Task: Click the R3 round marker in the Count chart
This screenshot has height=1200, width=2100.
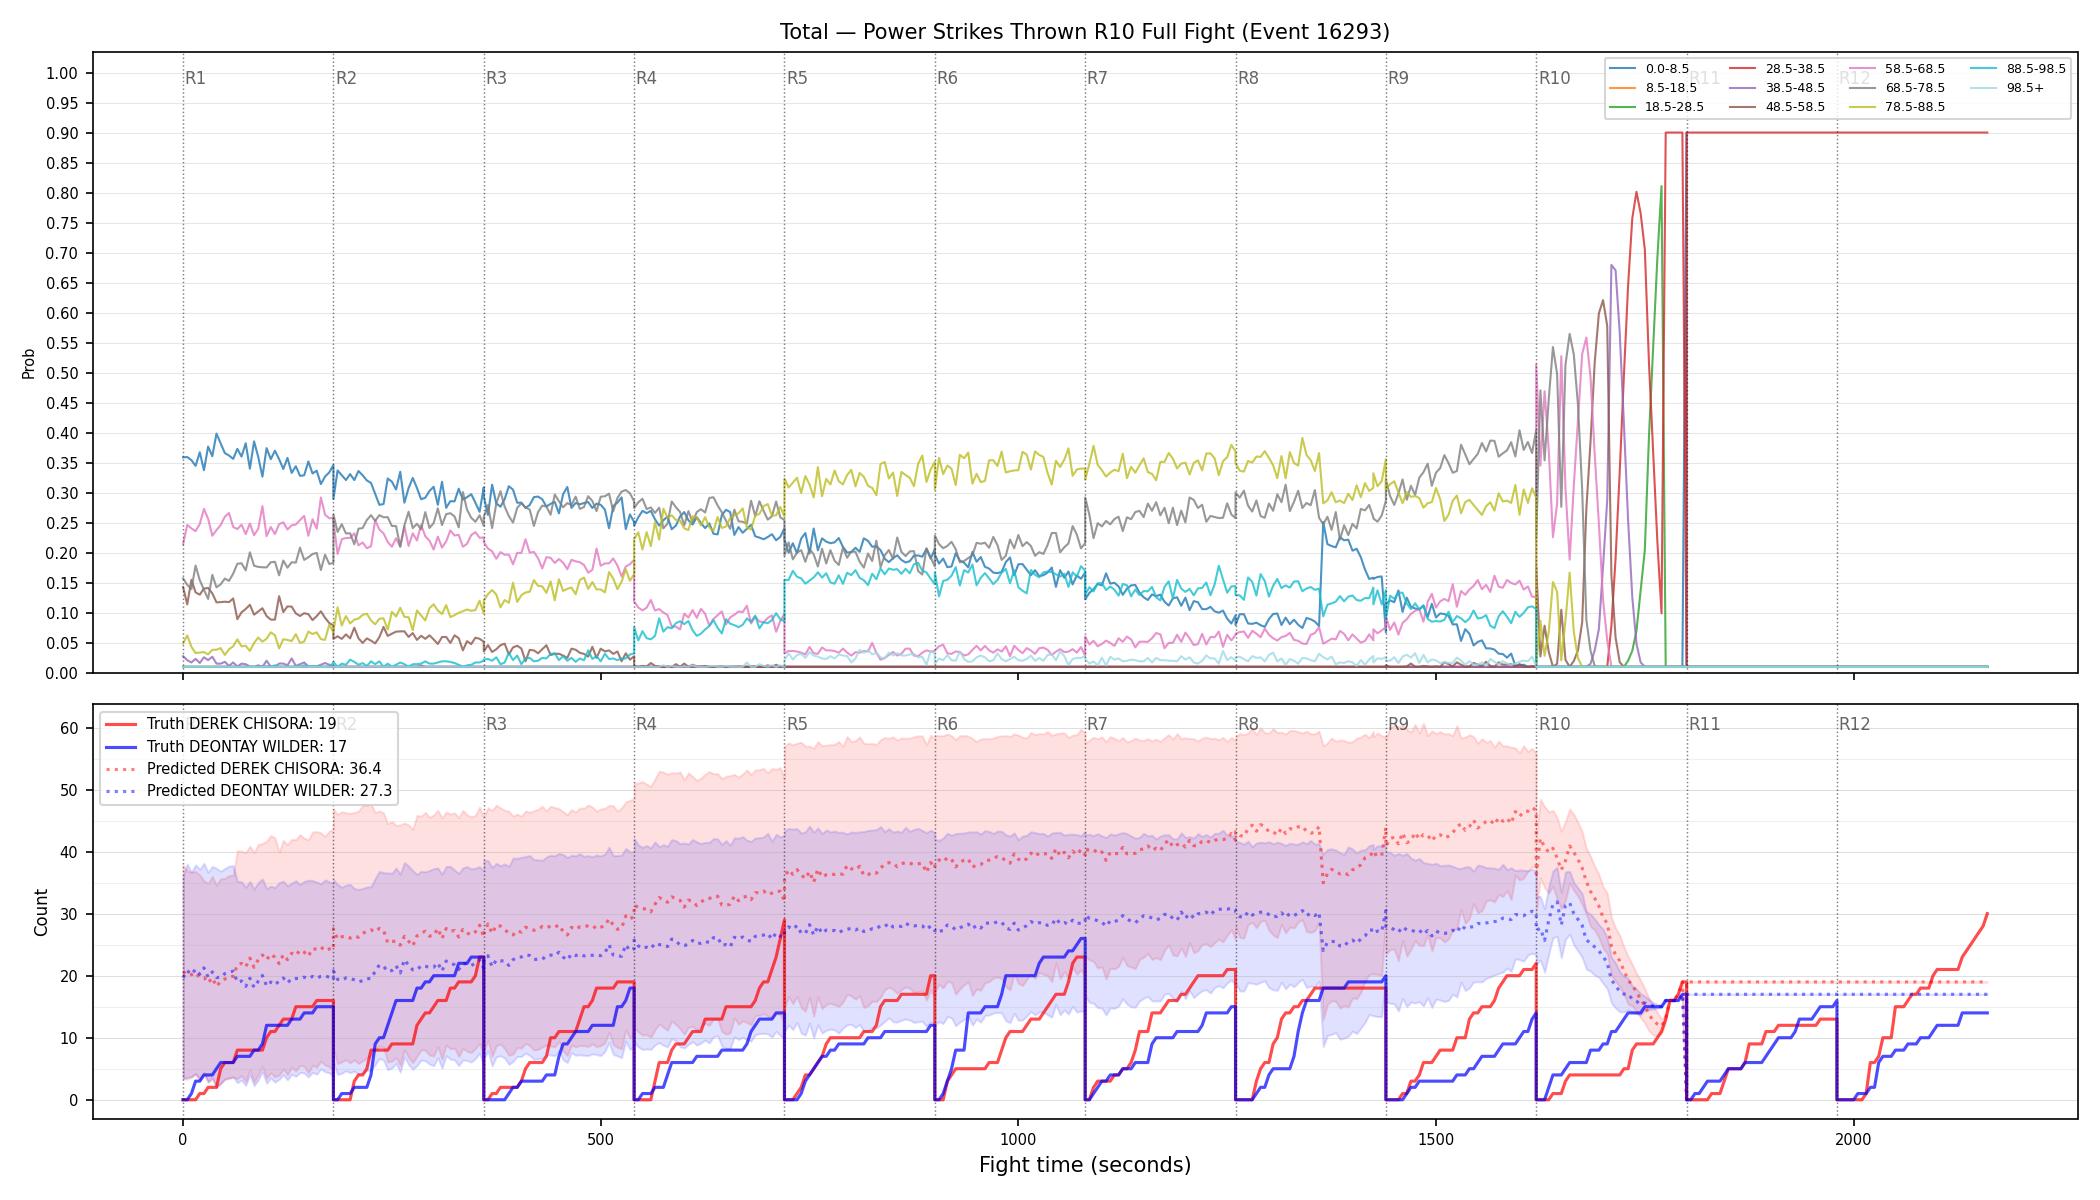Action: (x=496, y=724)
